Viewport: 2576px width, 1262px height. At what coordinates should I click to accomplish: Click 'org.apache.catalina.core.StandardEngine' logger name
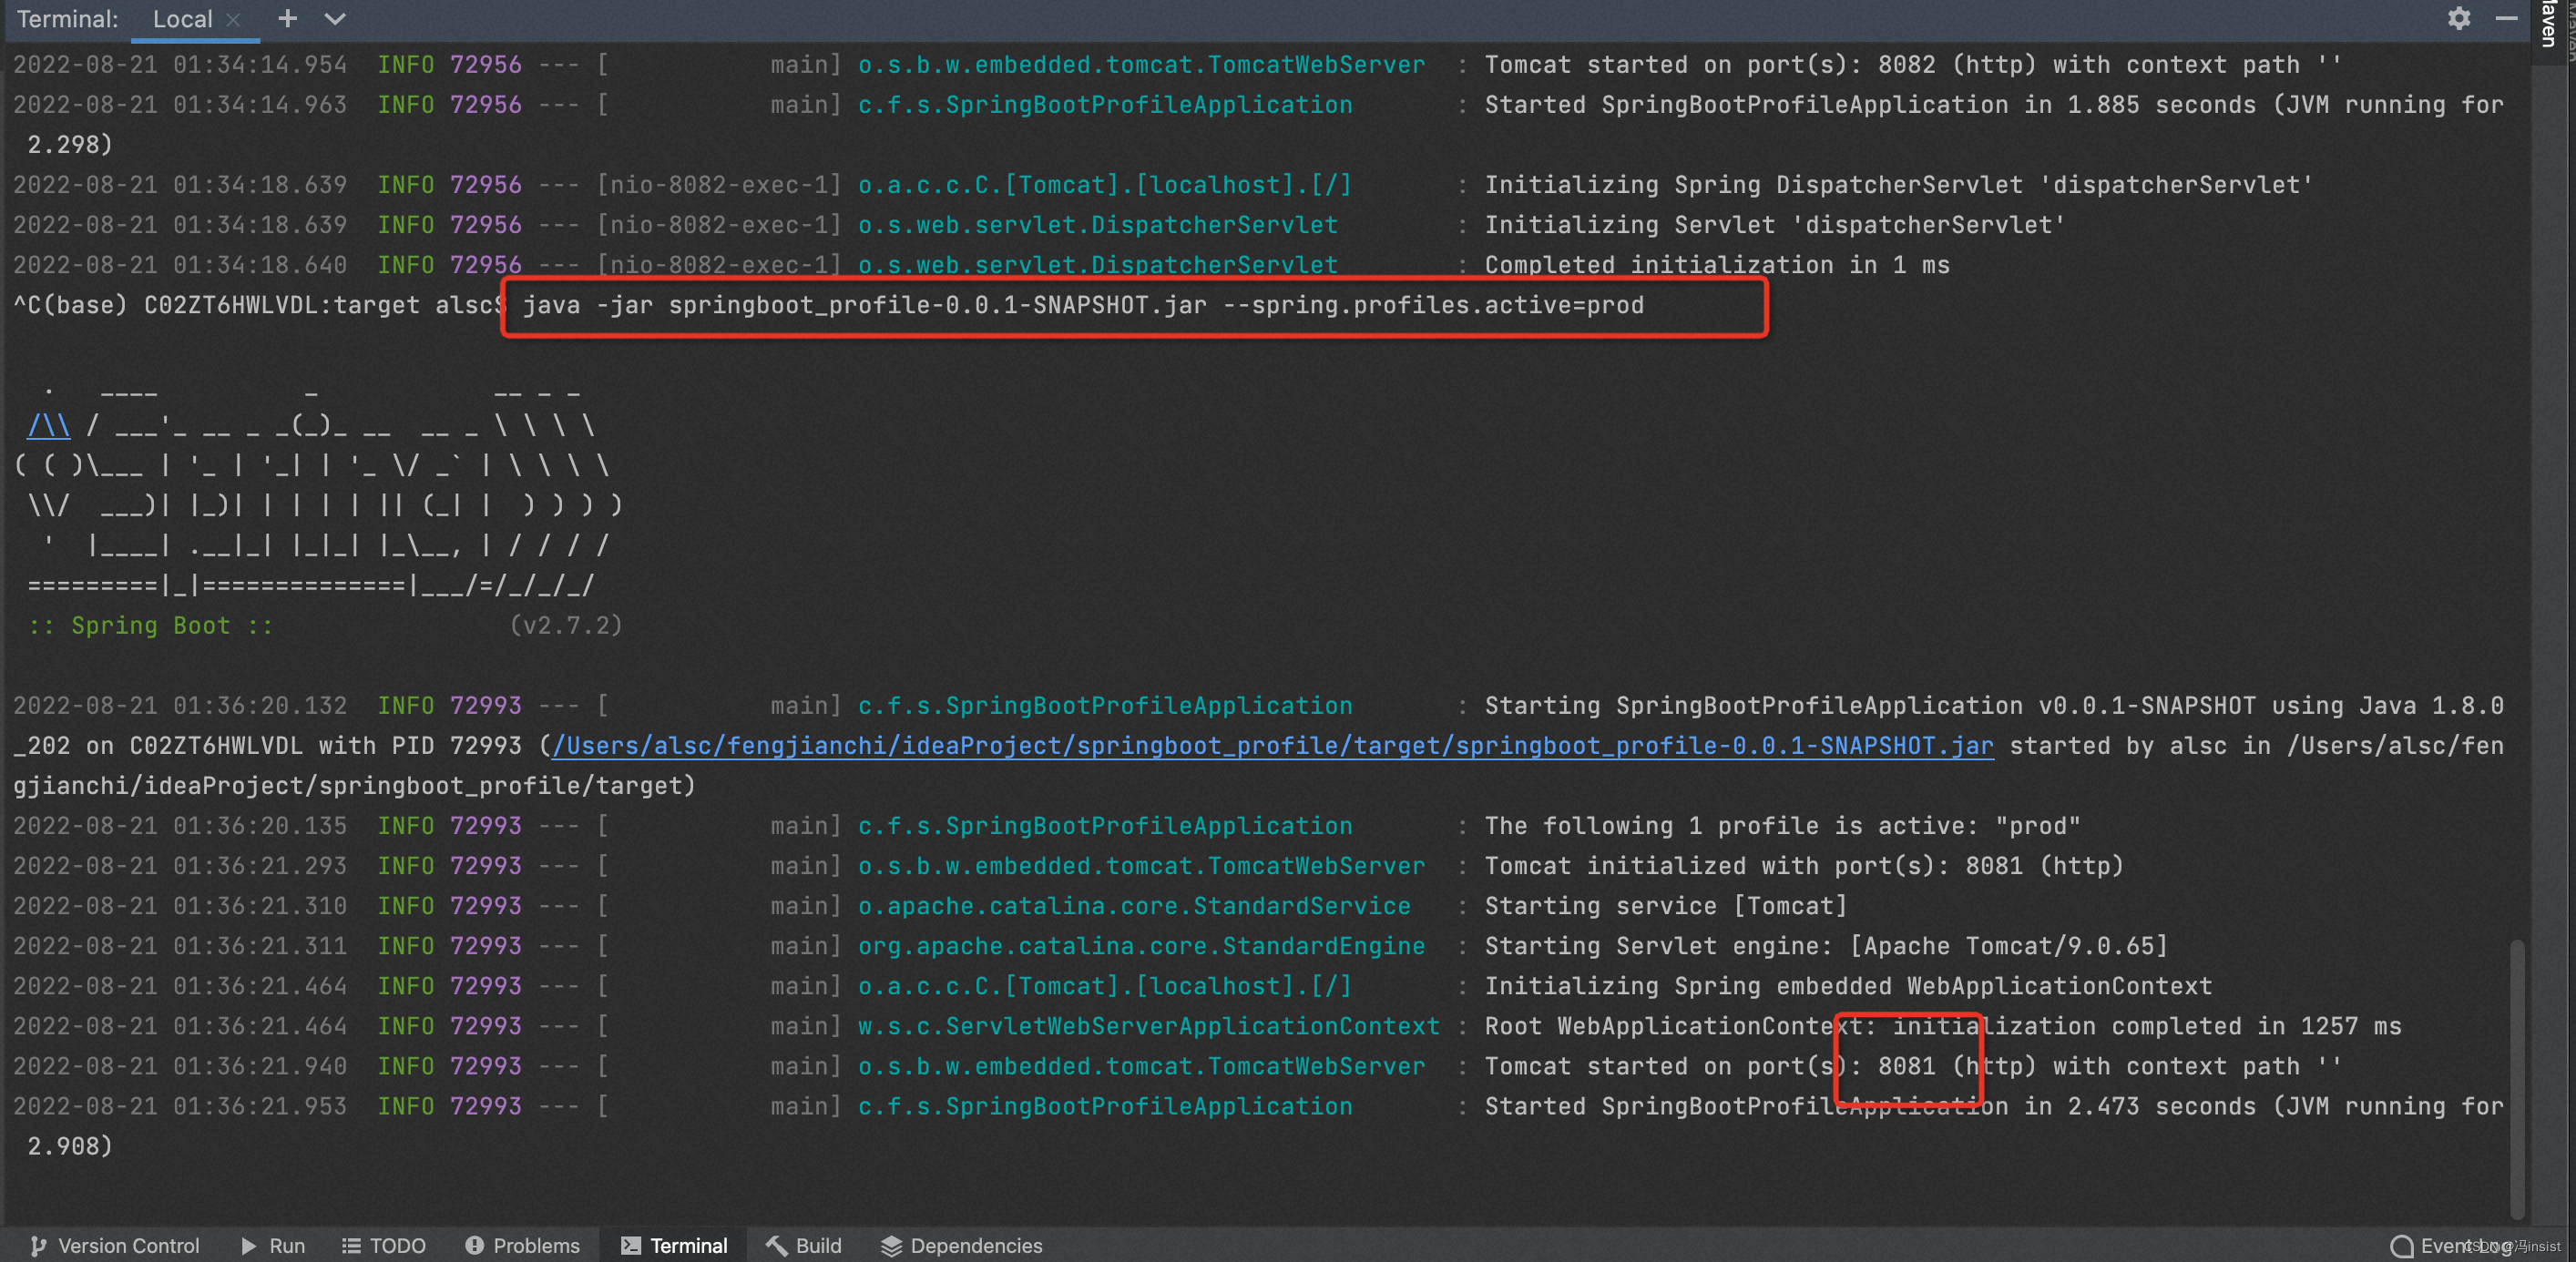tap(1141, 946)
